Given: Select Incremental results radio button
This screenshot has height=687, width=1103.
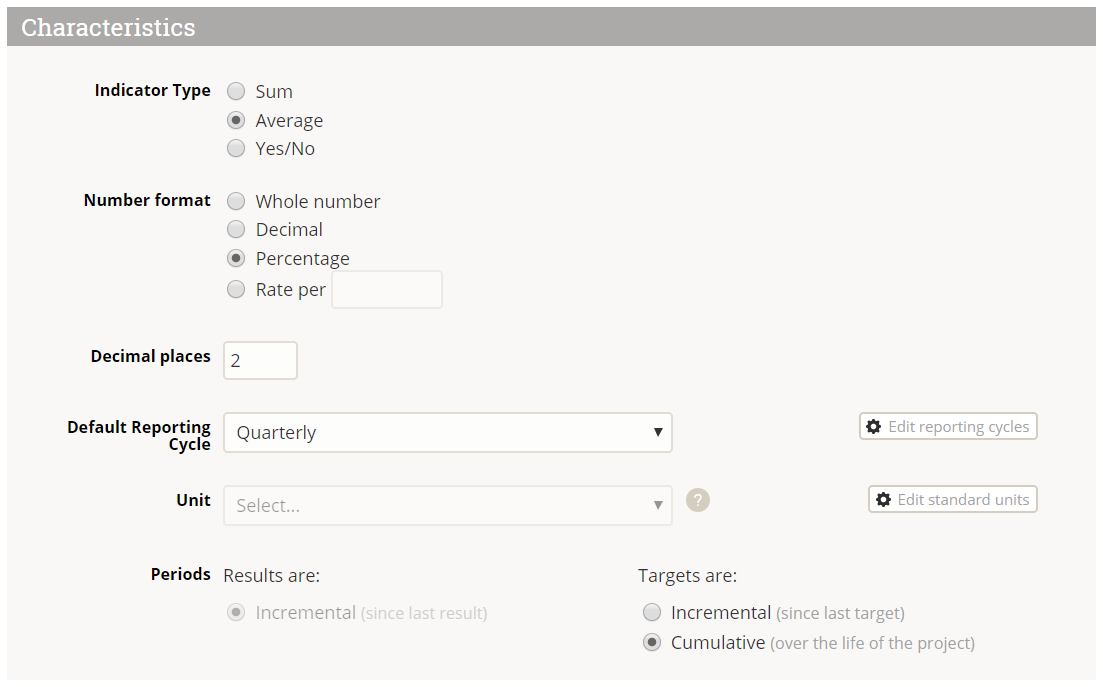Looking at the screenshot, I should click(x=236, y=612).
